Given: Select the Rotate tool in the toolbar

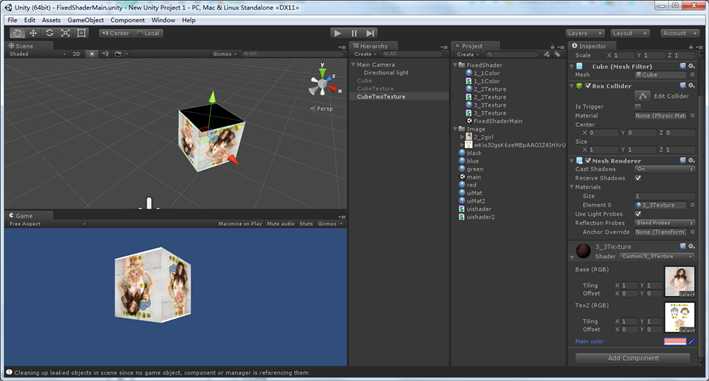Looking at the screenshot, I should (x=50, y=33).
